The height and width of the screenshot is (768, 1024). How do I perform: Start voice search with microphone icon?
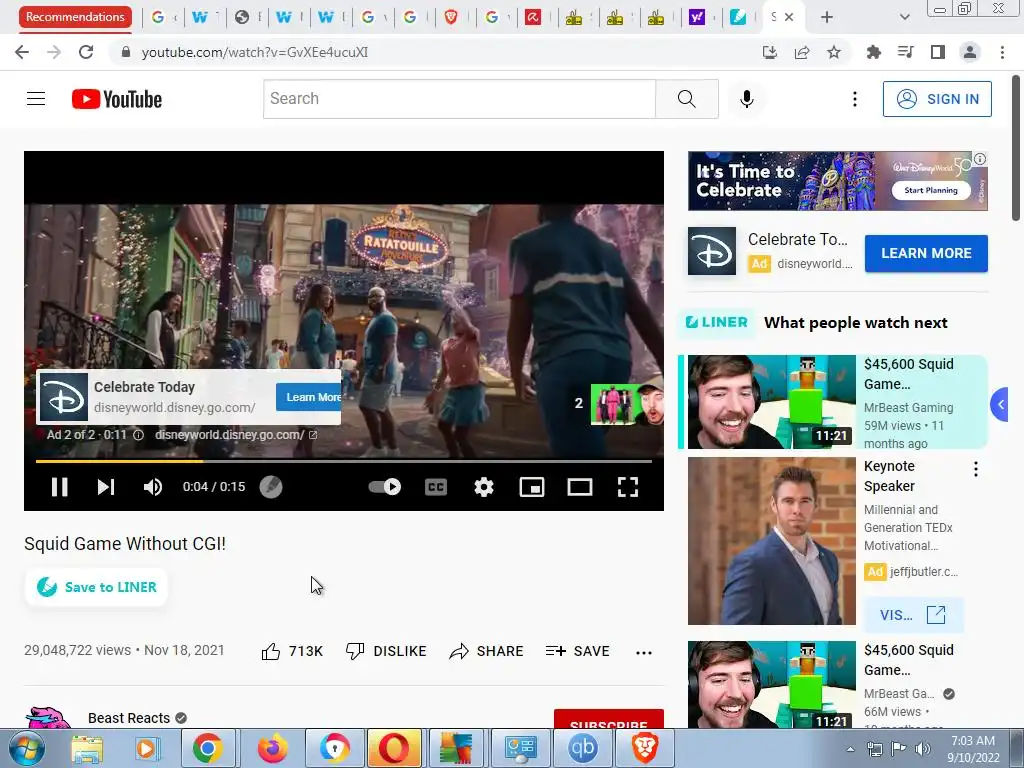tap(746, 99)
